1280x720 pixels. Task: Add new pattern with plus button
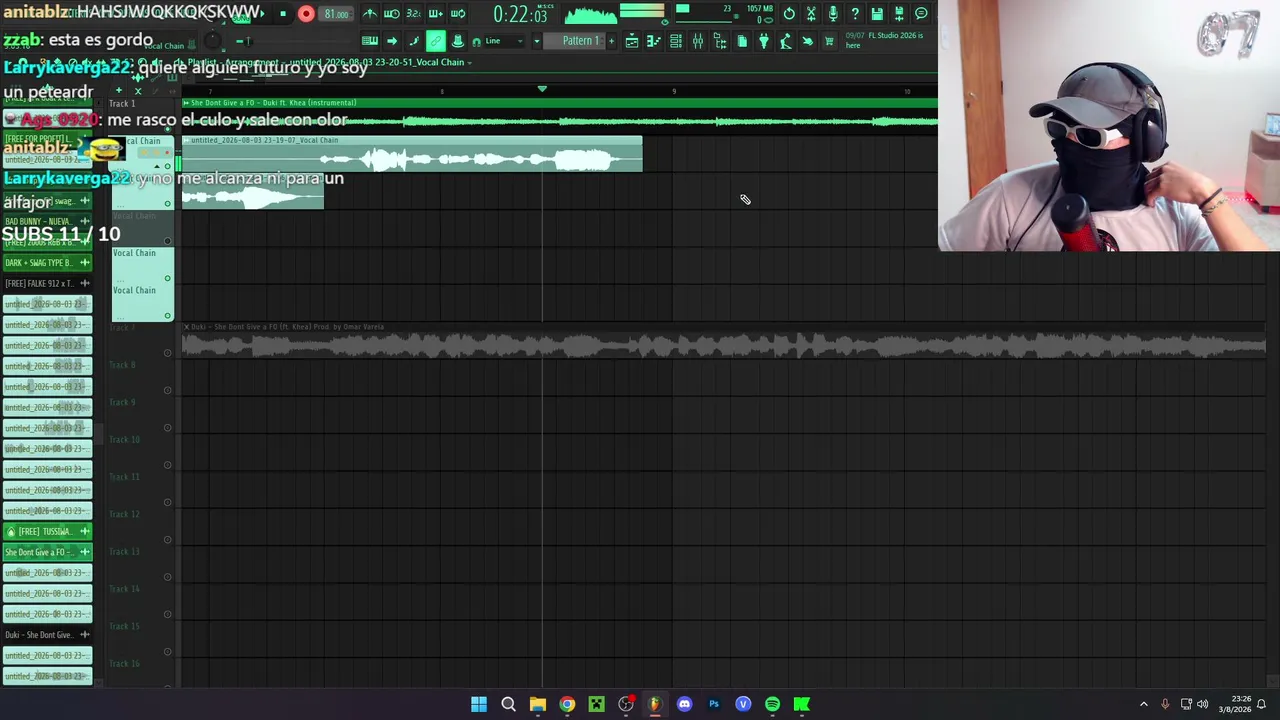[612, 41]
